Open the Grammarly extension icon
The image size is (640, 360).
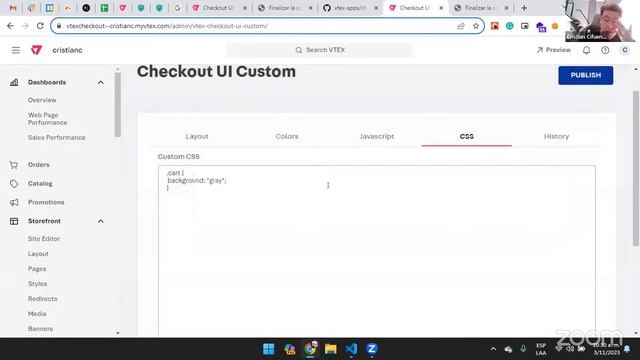pos(510,26)
